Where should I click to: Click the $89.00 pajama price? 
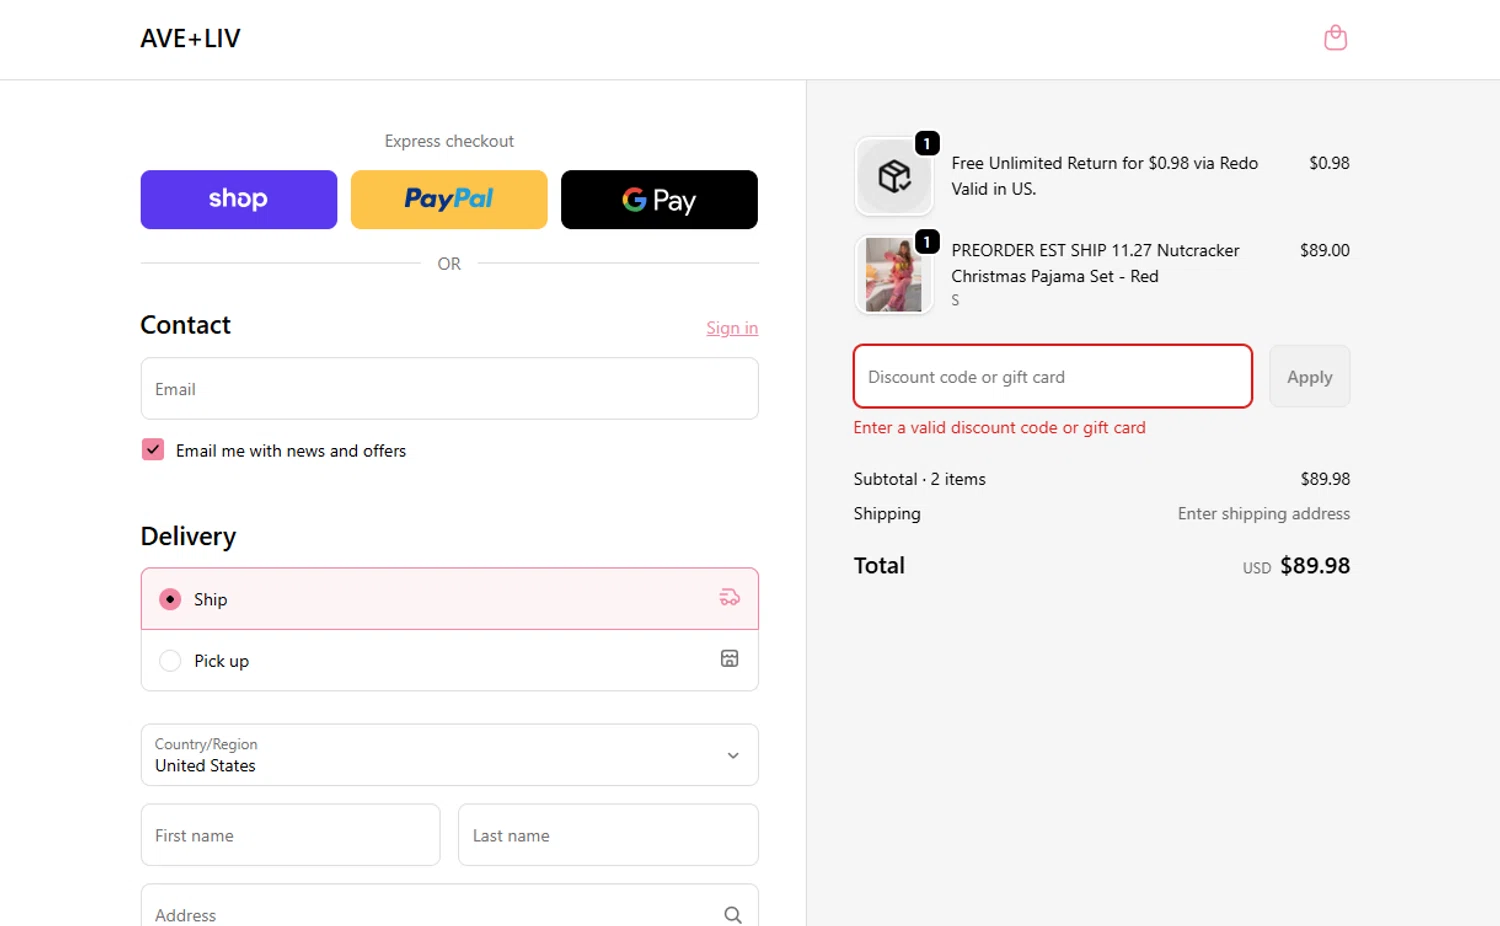[x=1324, y=250]
